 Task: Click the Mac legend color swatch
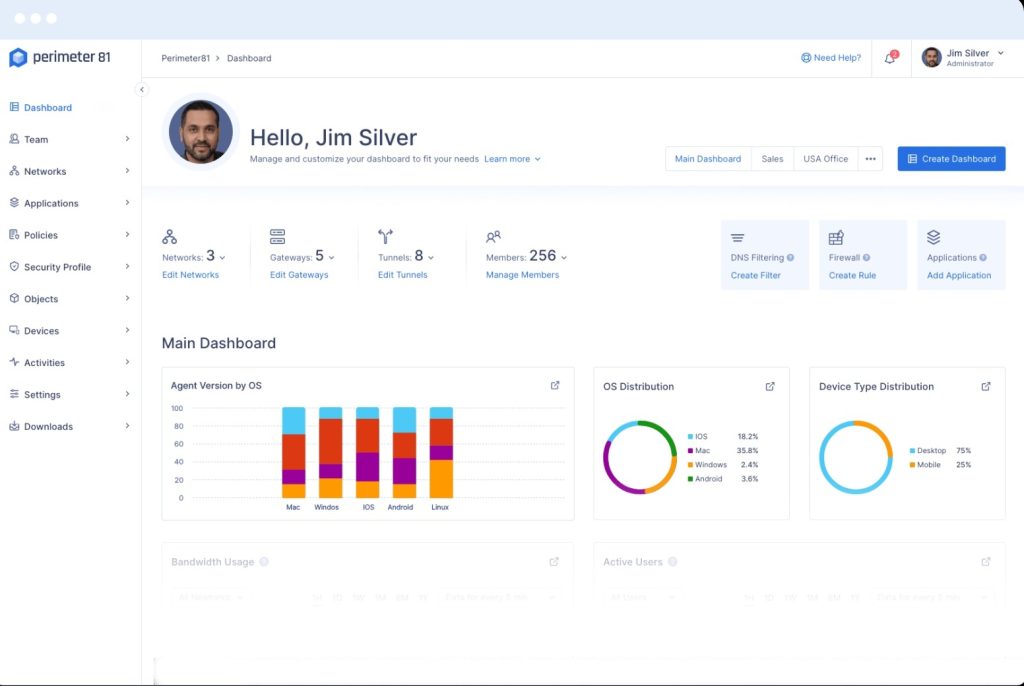(690, 451)
